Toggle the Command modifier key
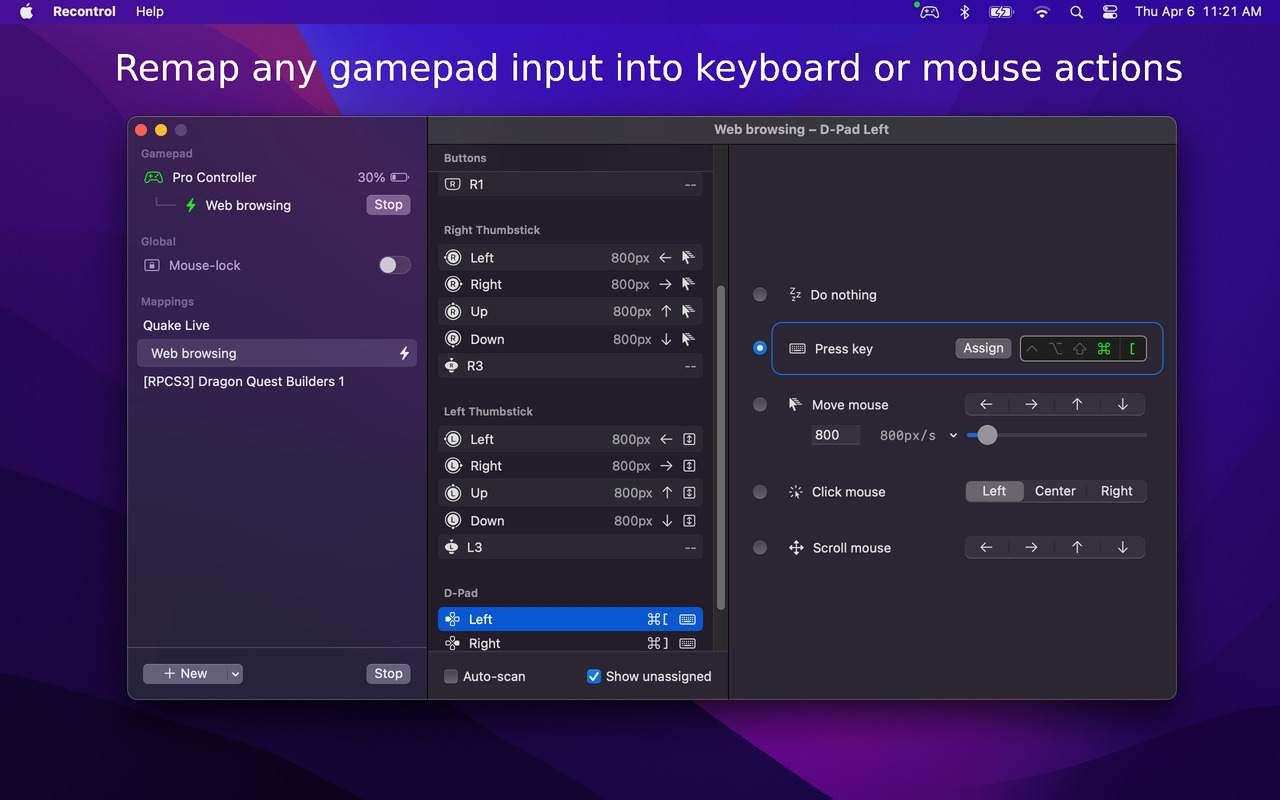Viewport: 1280px width, 800px height. click(1104, 349)
